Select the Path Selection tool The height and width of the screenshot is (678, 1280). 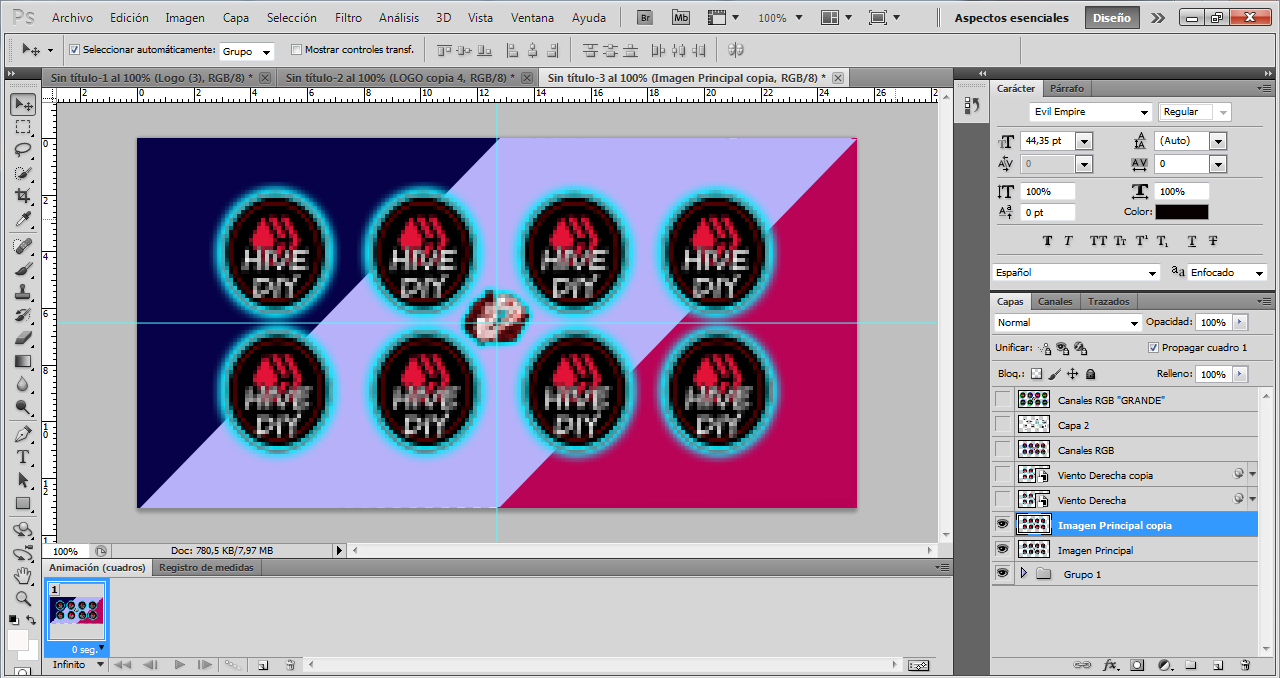(23, 481)
